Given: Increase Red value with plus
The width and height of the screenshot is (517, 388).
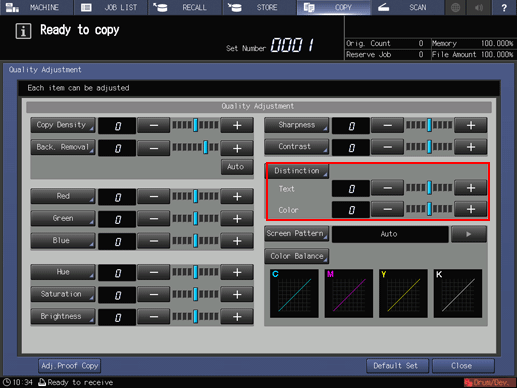Looking at the screenshot, I should 237,197.
